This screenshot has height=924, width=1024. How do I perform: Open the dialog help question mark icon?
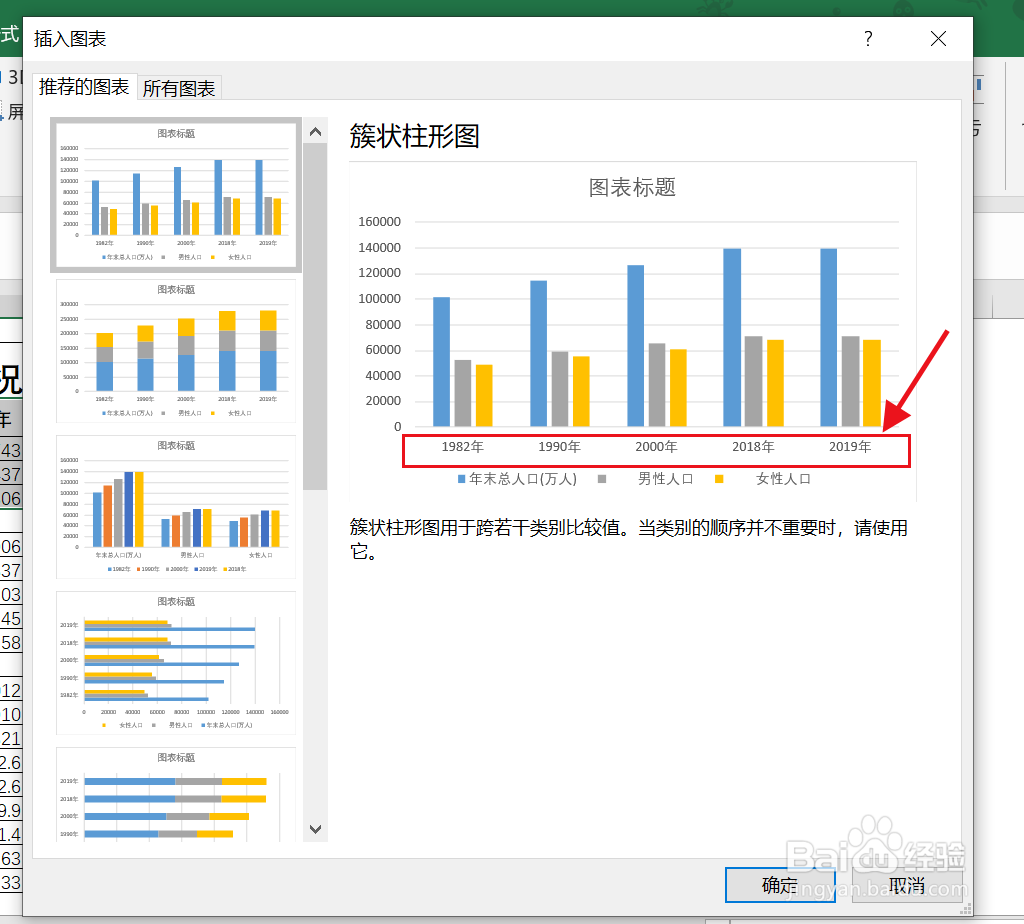coord(868,38)
